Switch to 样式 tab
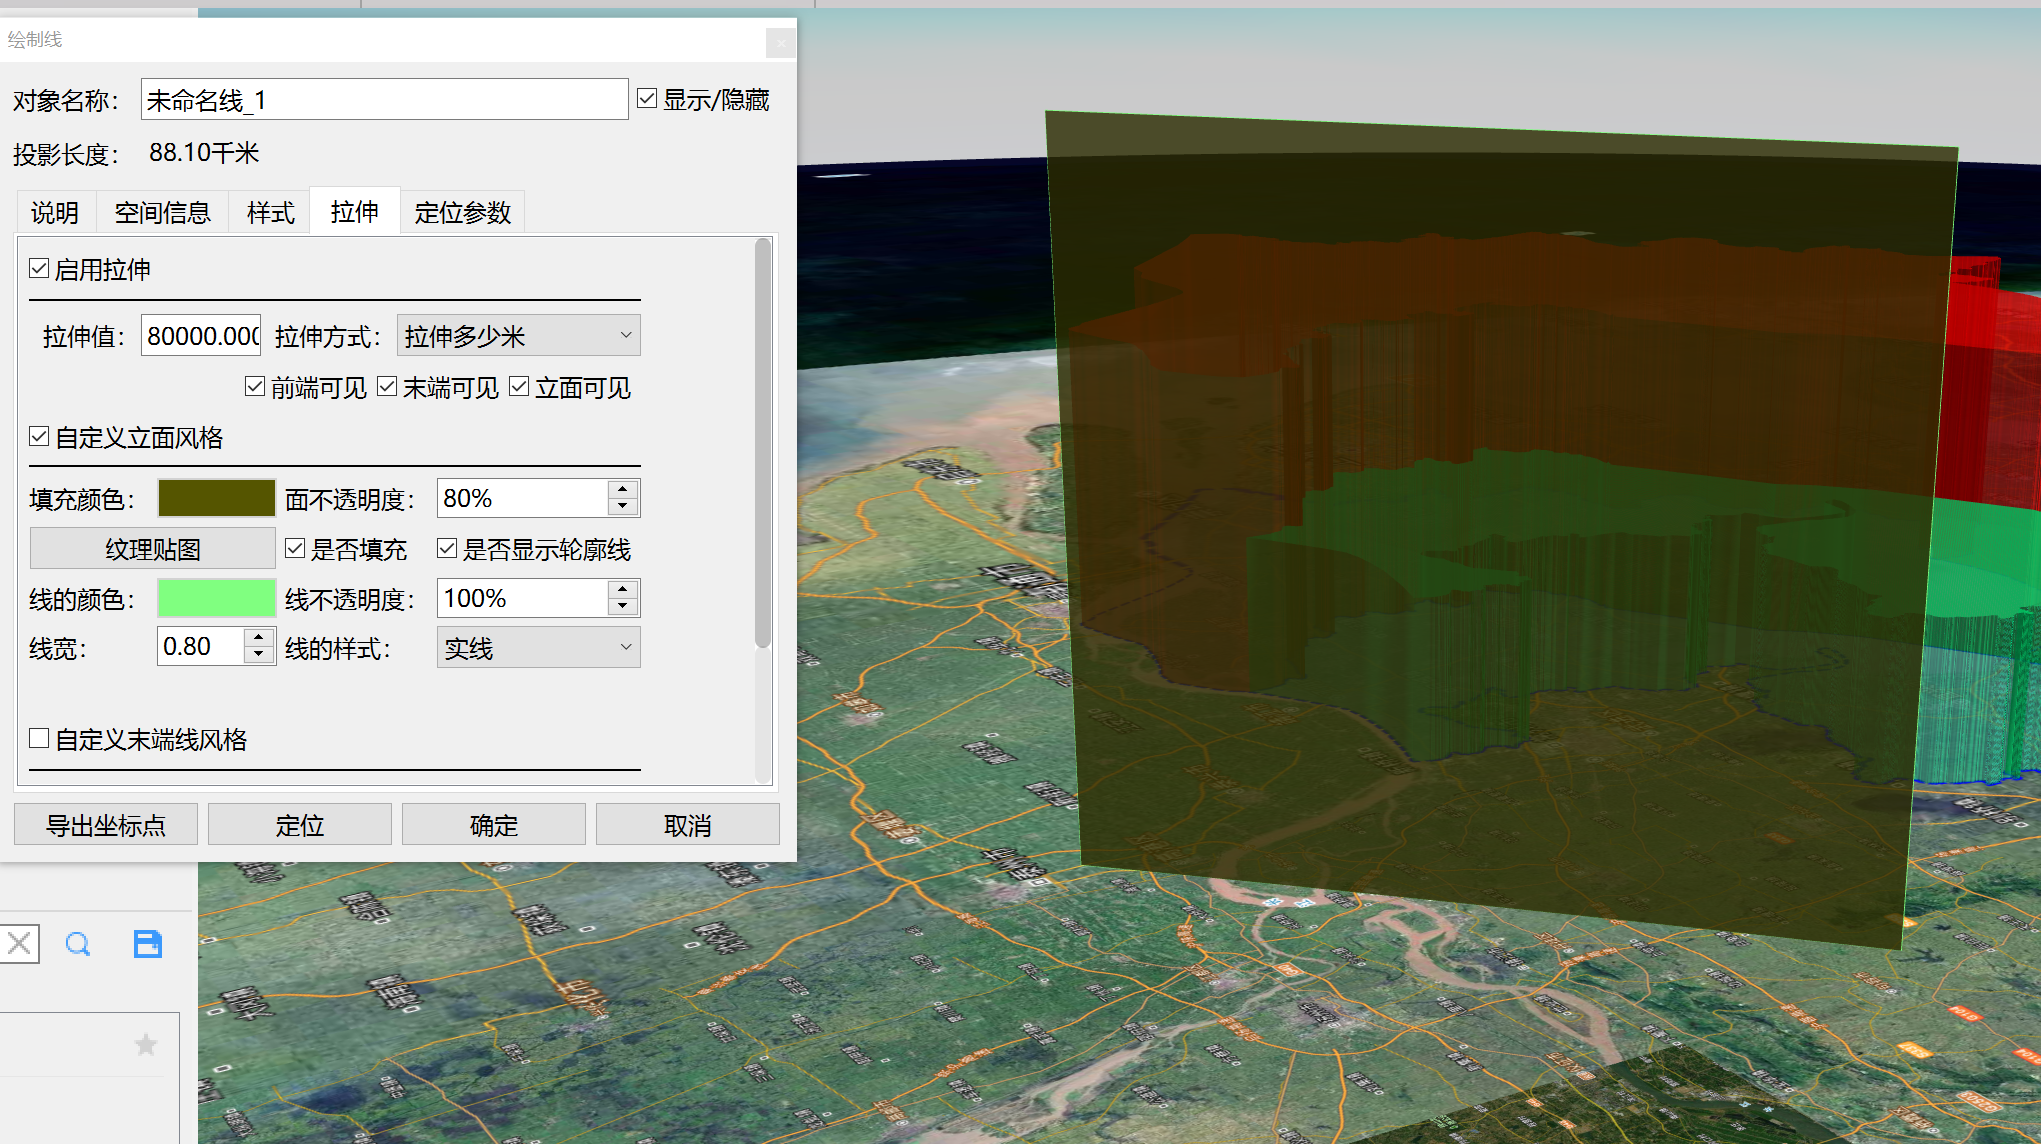Screen dimensions: 2041x1144 click(270, 212)
